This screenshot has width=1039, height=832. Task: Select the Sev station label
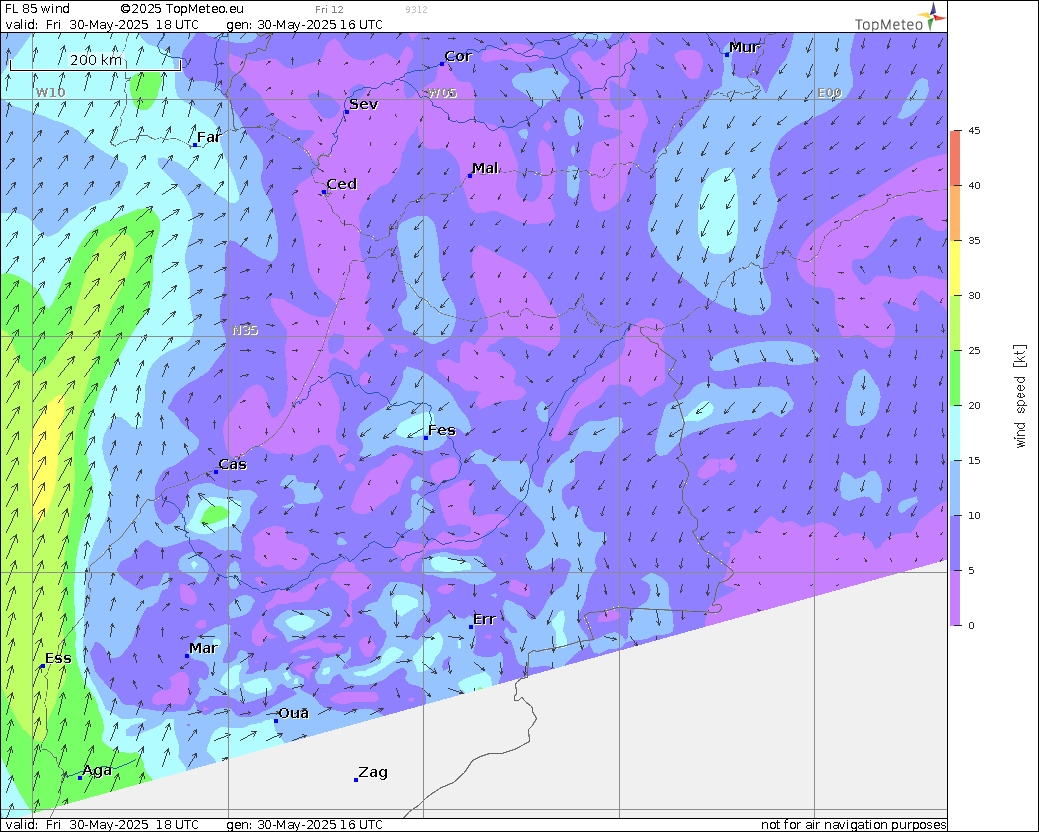click(364, 104)
